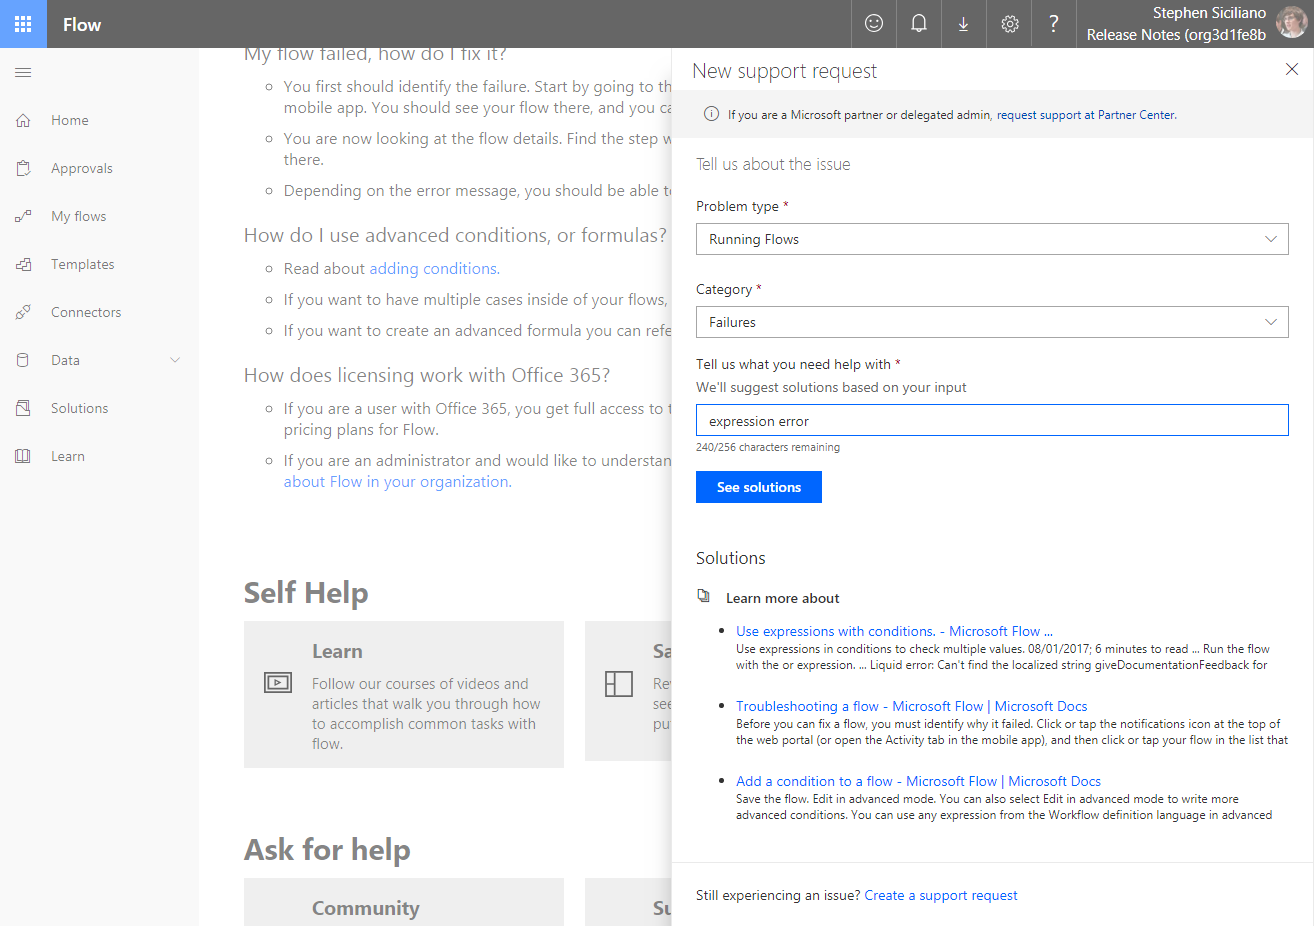Open the Category dropdown showing Failures

pyautogui.click(x=991, y=322)
